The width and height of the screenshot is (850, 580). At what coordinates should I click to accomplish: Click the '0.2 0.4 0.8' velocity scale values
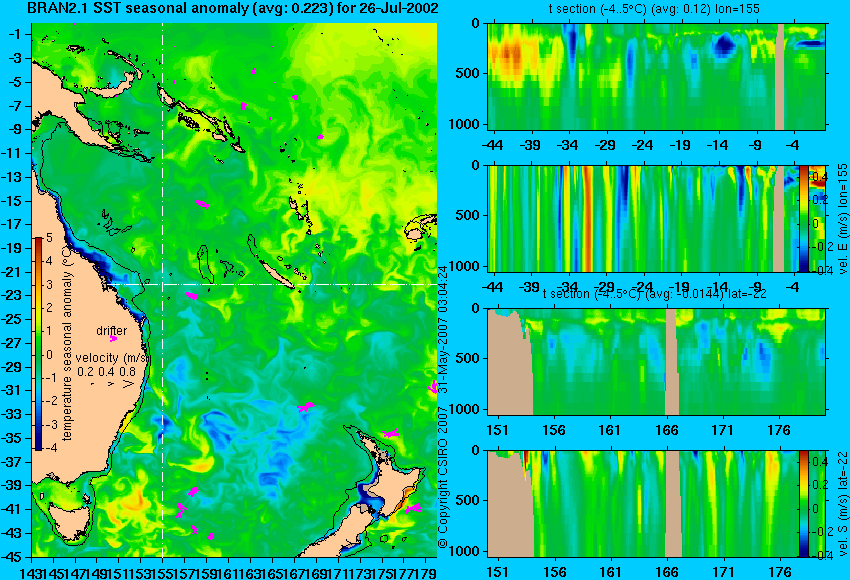(x=106, y=372)
